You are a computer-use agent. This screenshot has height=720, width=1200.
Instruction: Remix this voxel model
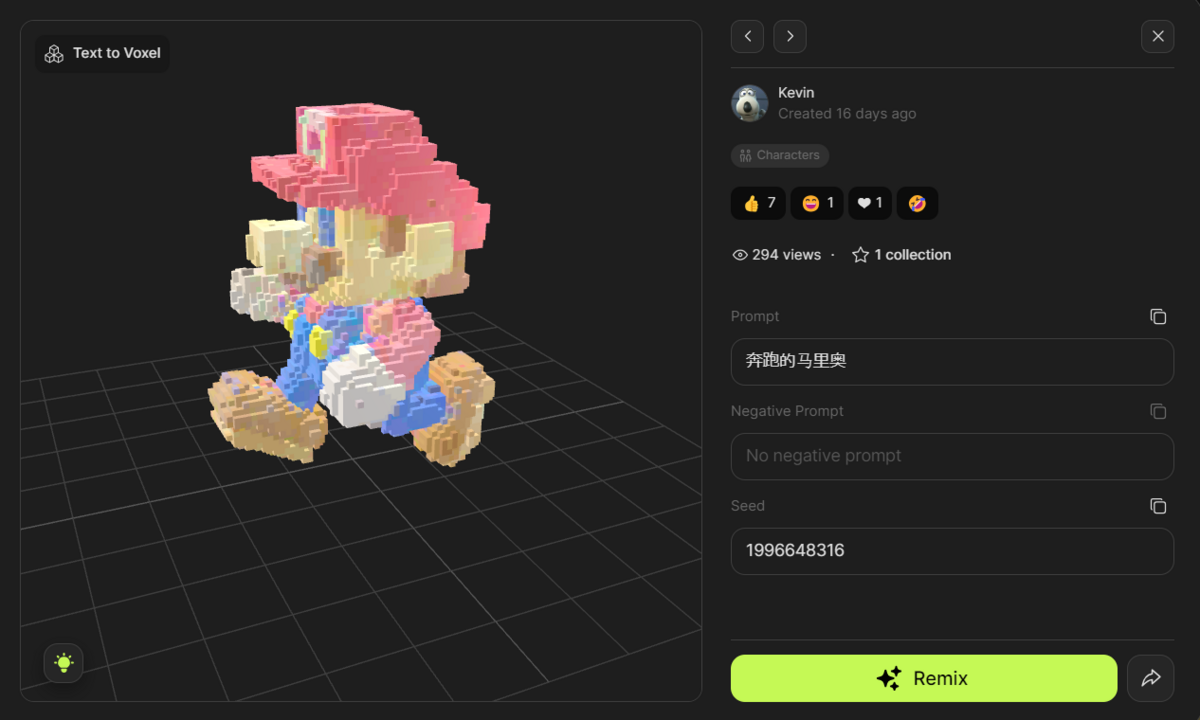click(x=924, y=678)
